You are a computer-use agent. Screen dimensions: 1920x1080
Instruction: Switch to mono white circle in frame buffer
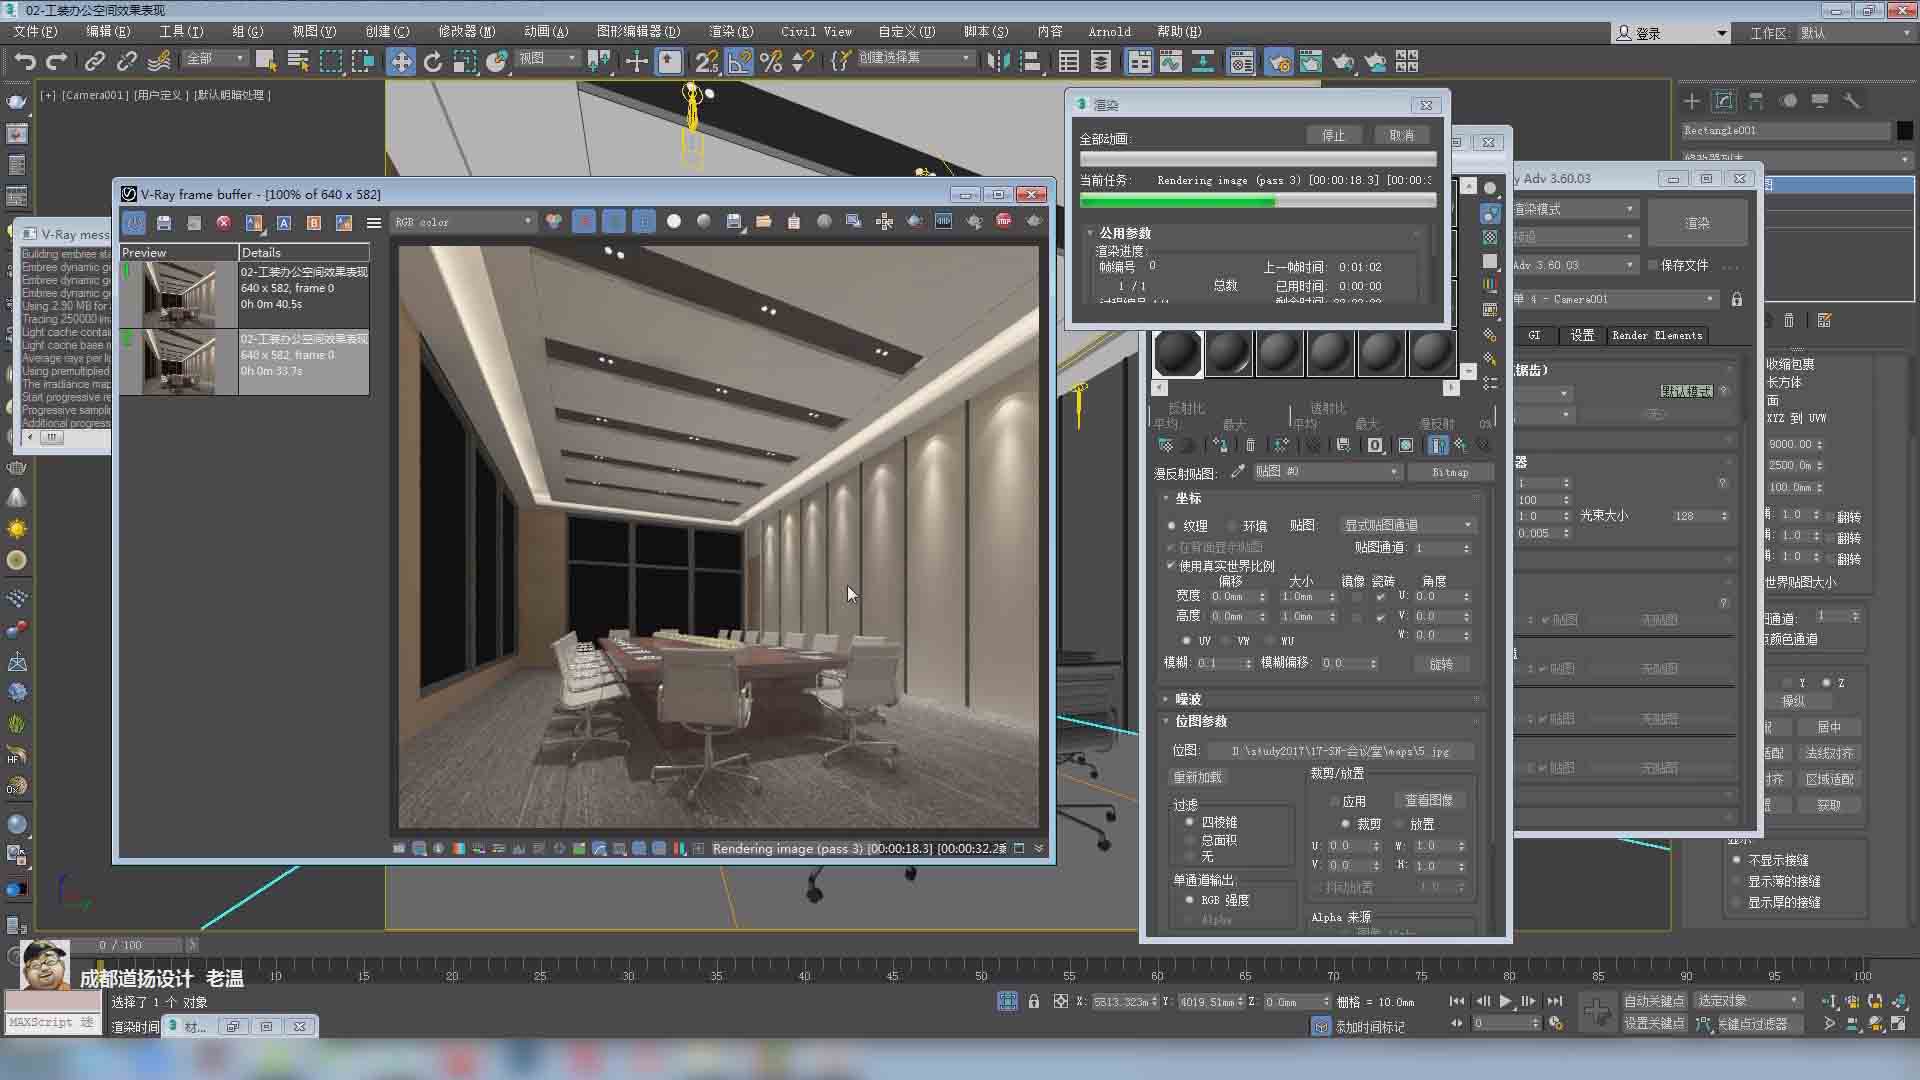click(x=674, y=221)
